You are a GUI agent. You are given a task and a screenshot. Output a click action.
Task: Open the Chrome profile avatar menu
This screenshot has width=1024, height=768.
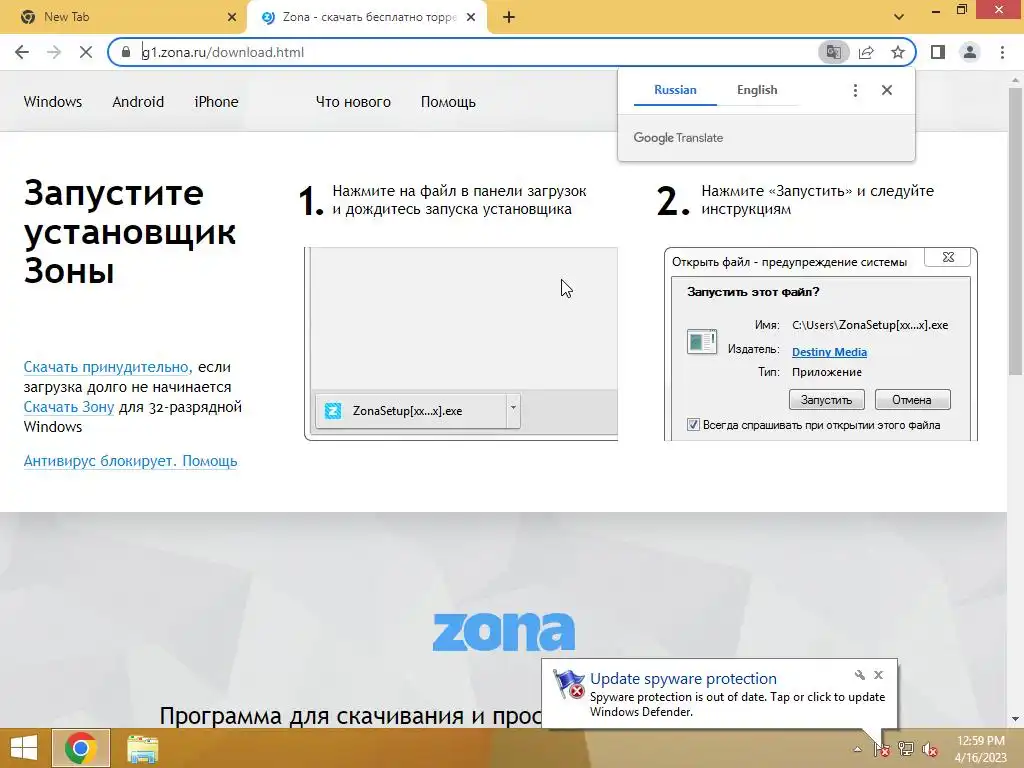coord(970,52)
